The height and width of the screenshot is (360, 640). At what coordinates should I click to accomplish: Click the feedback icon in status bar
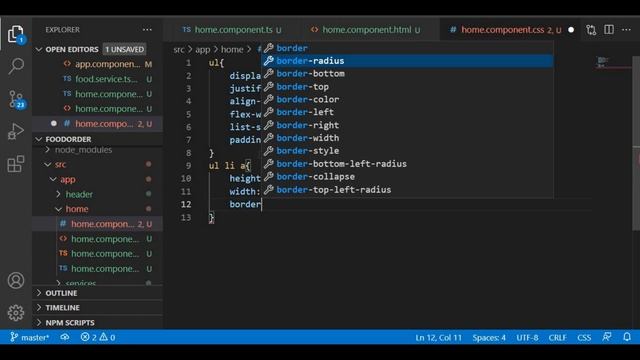pyautogui.click(x=607, y=337)
